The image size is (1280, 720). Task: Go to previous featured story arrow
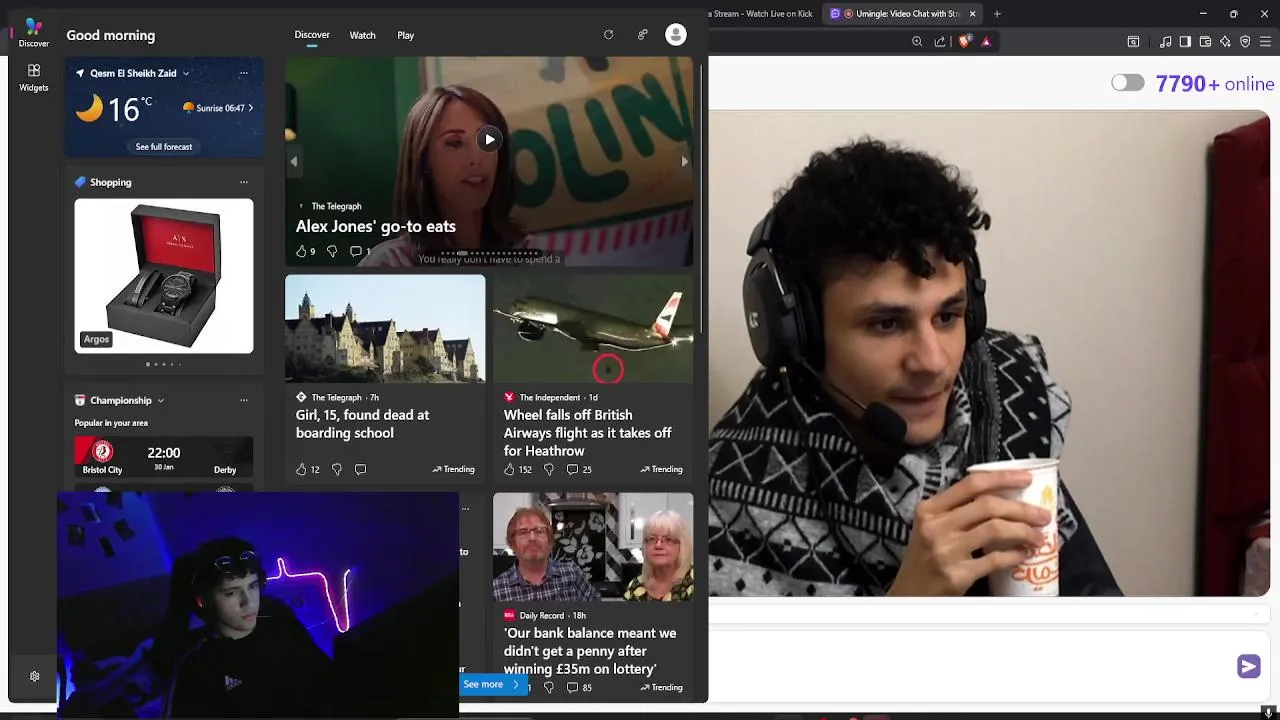click(x=294, y=161)
